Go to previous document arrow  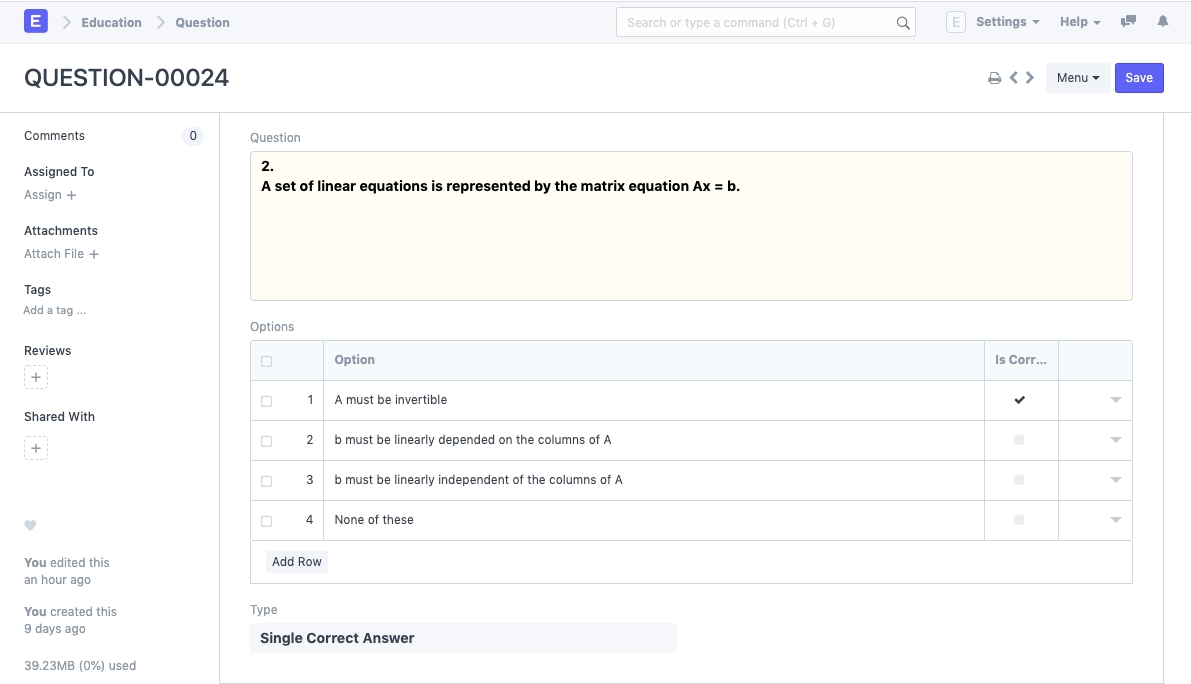(1014, 78)
